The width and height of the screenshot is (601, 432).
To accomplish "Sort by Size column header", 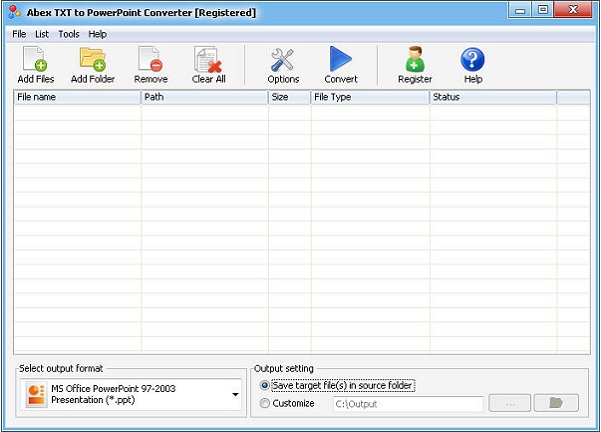I will (x=289, y=97).
